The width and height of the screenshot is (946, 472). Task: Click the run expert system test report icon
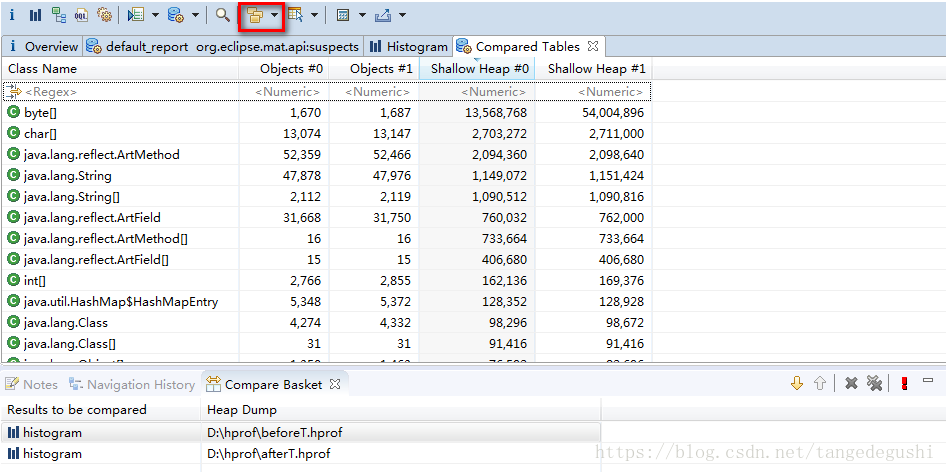pyautogui.click(x=136, y=15)
